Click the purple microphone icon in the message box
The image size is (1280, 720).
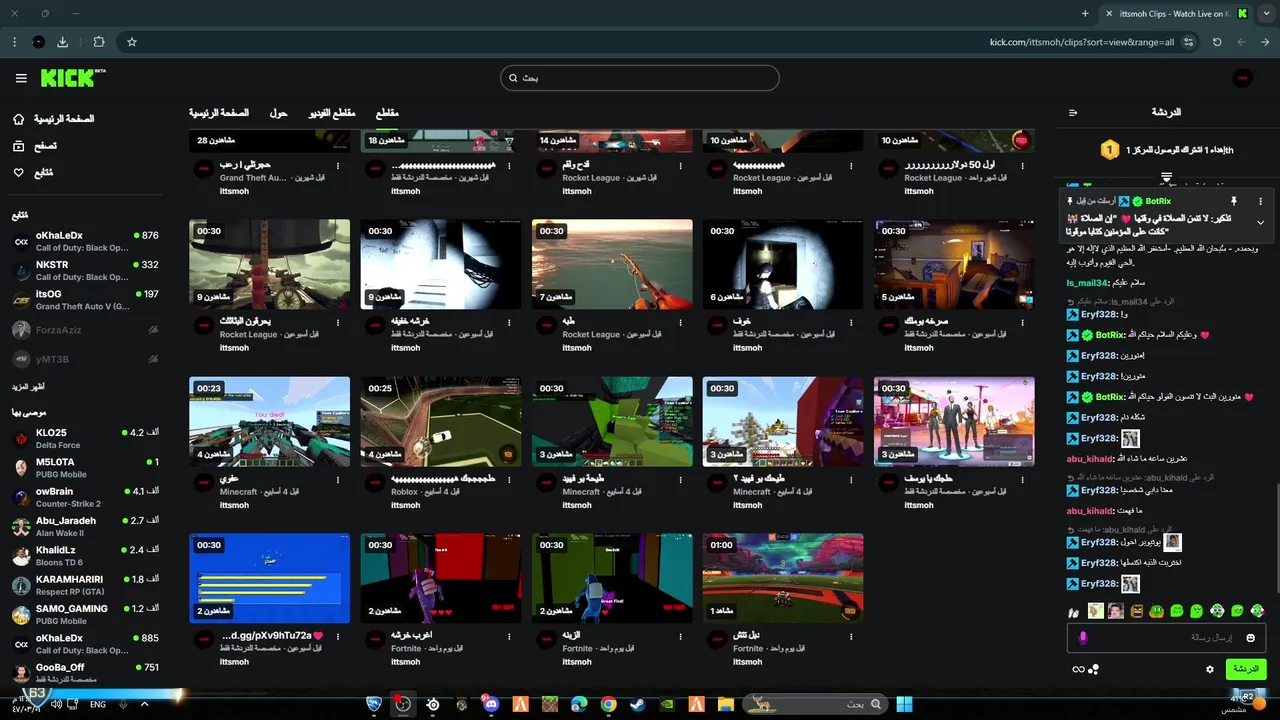1082,638
